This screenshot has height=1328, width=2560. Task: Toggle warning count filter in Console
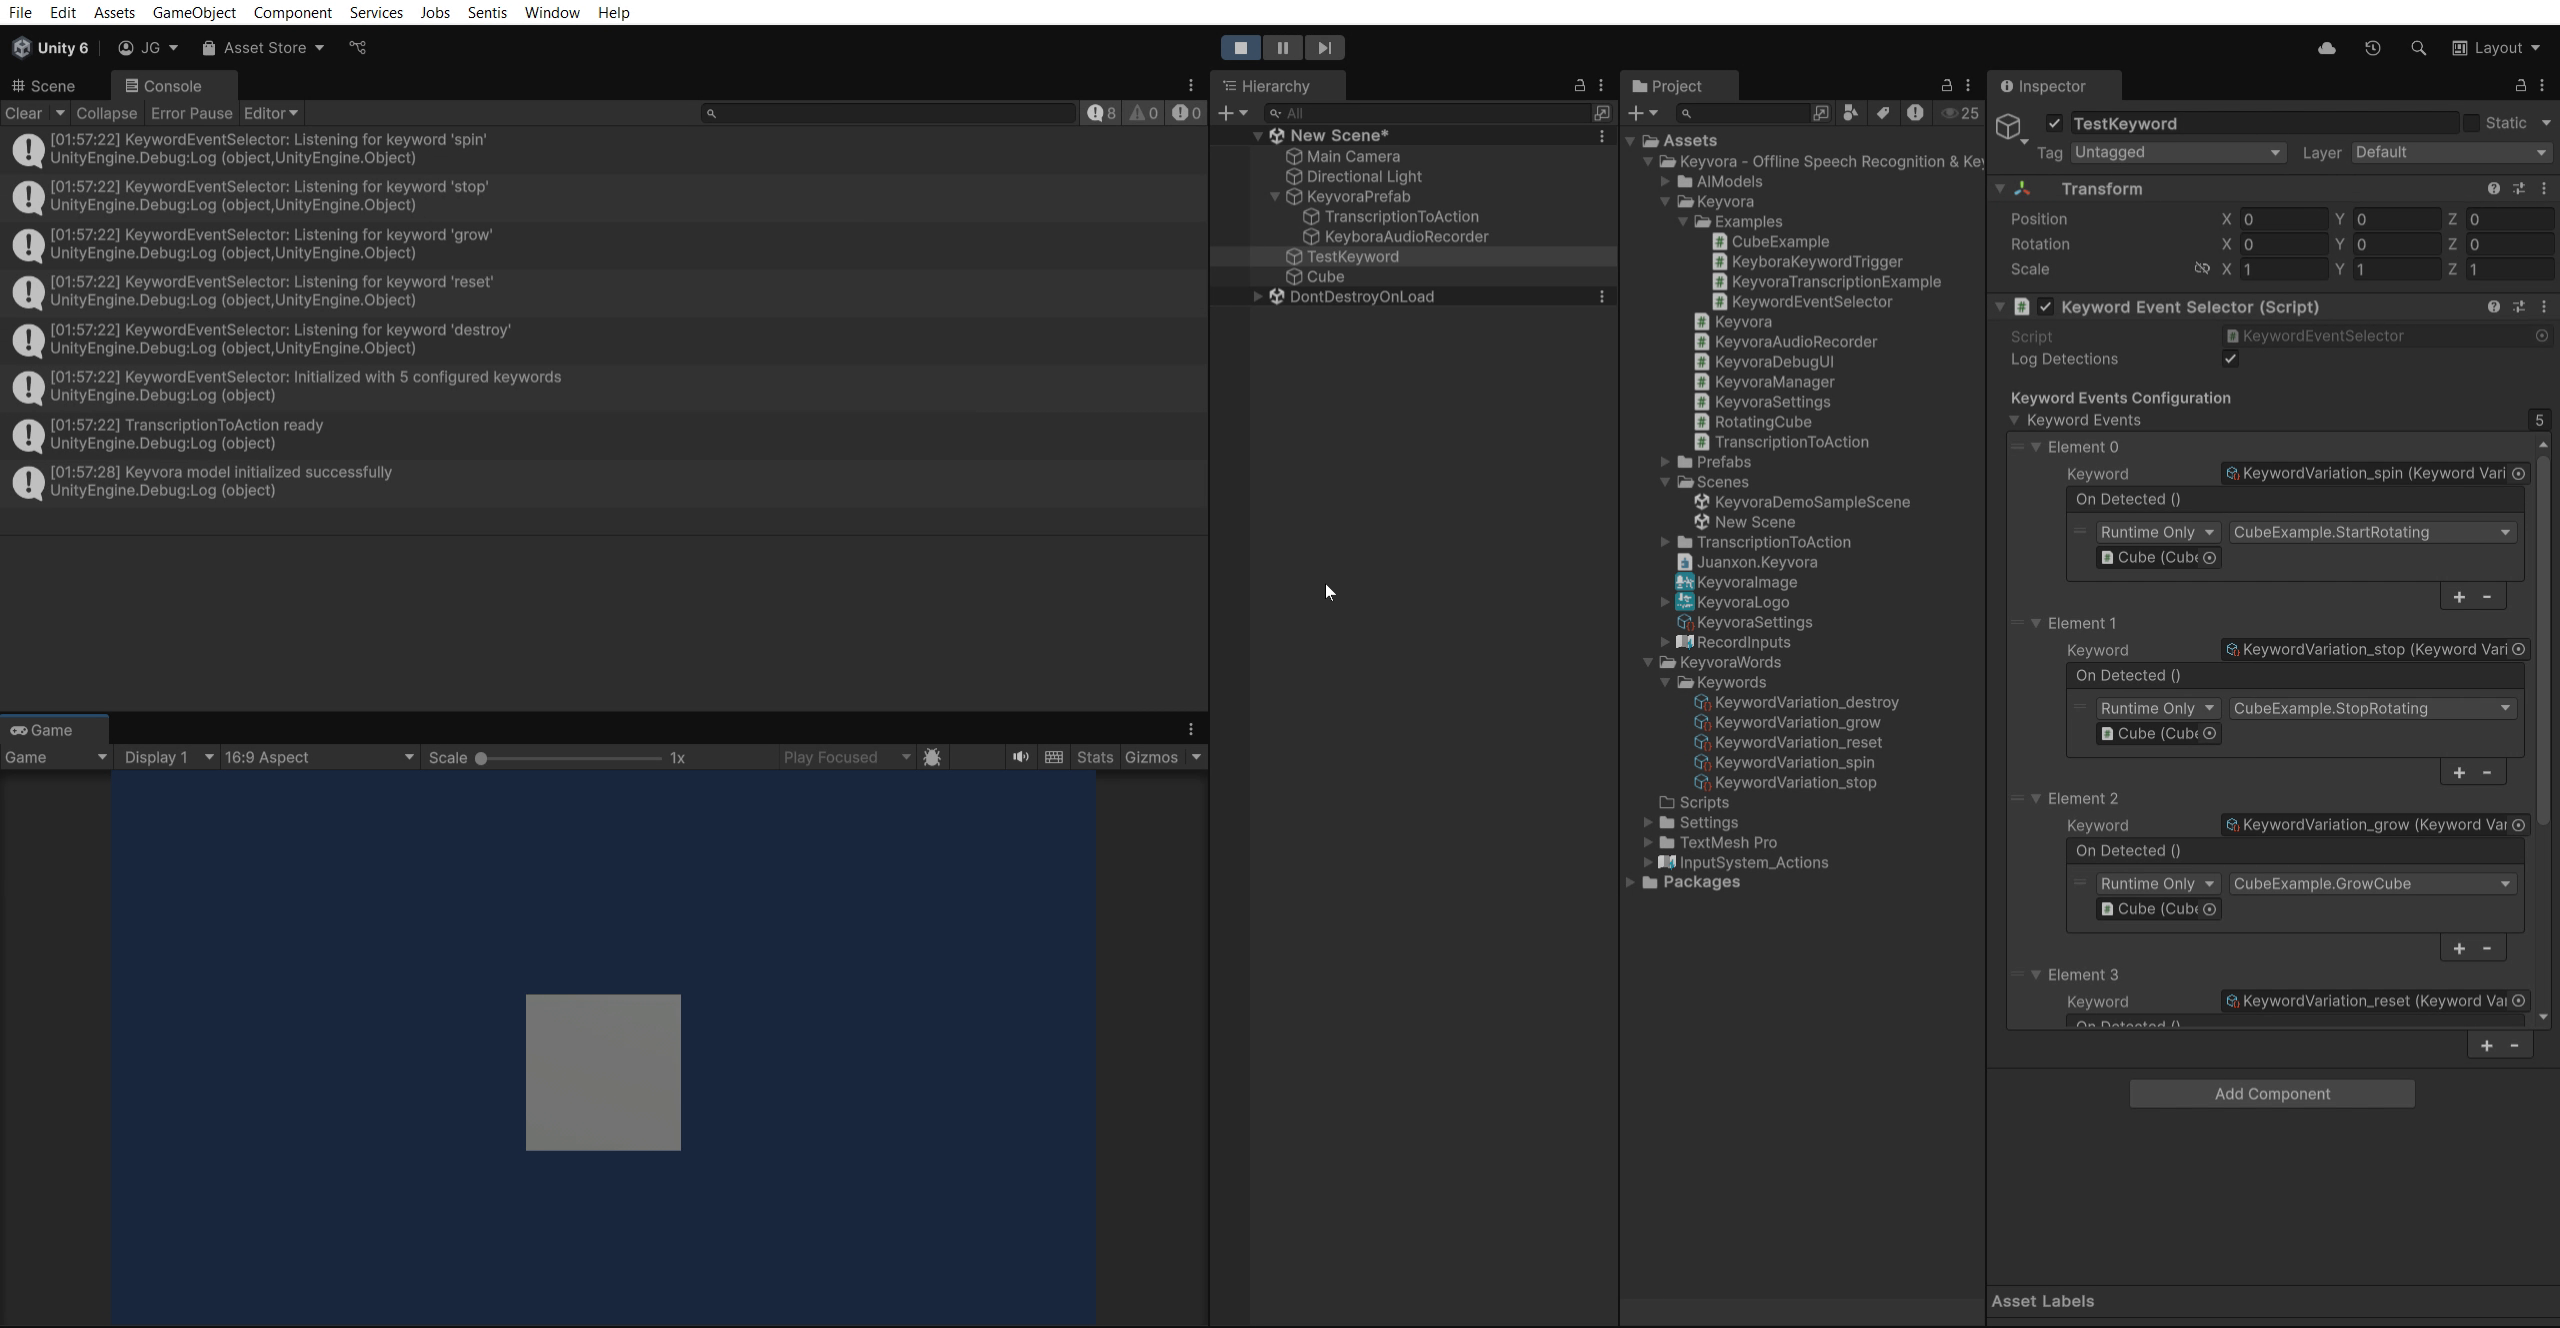coord(1144,113)
